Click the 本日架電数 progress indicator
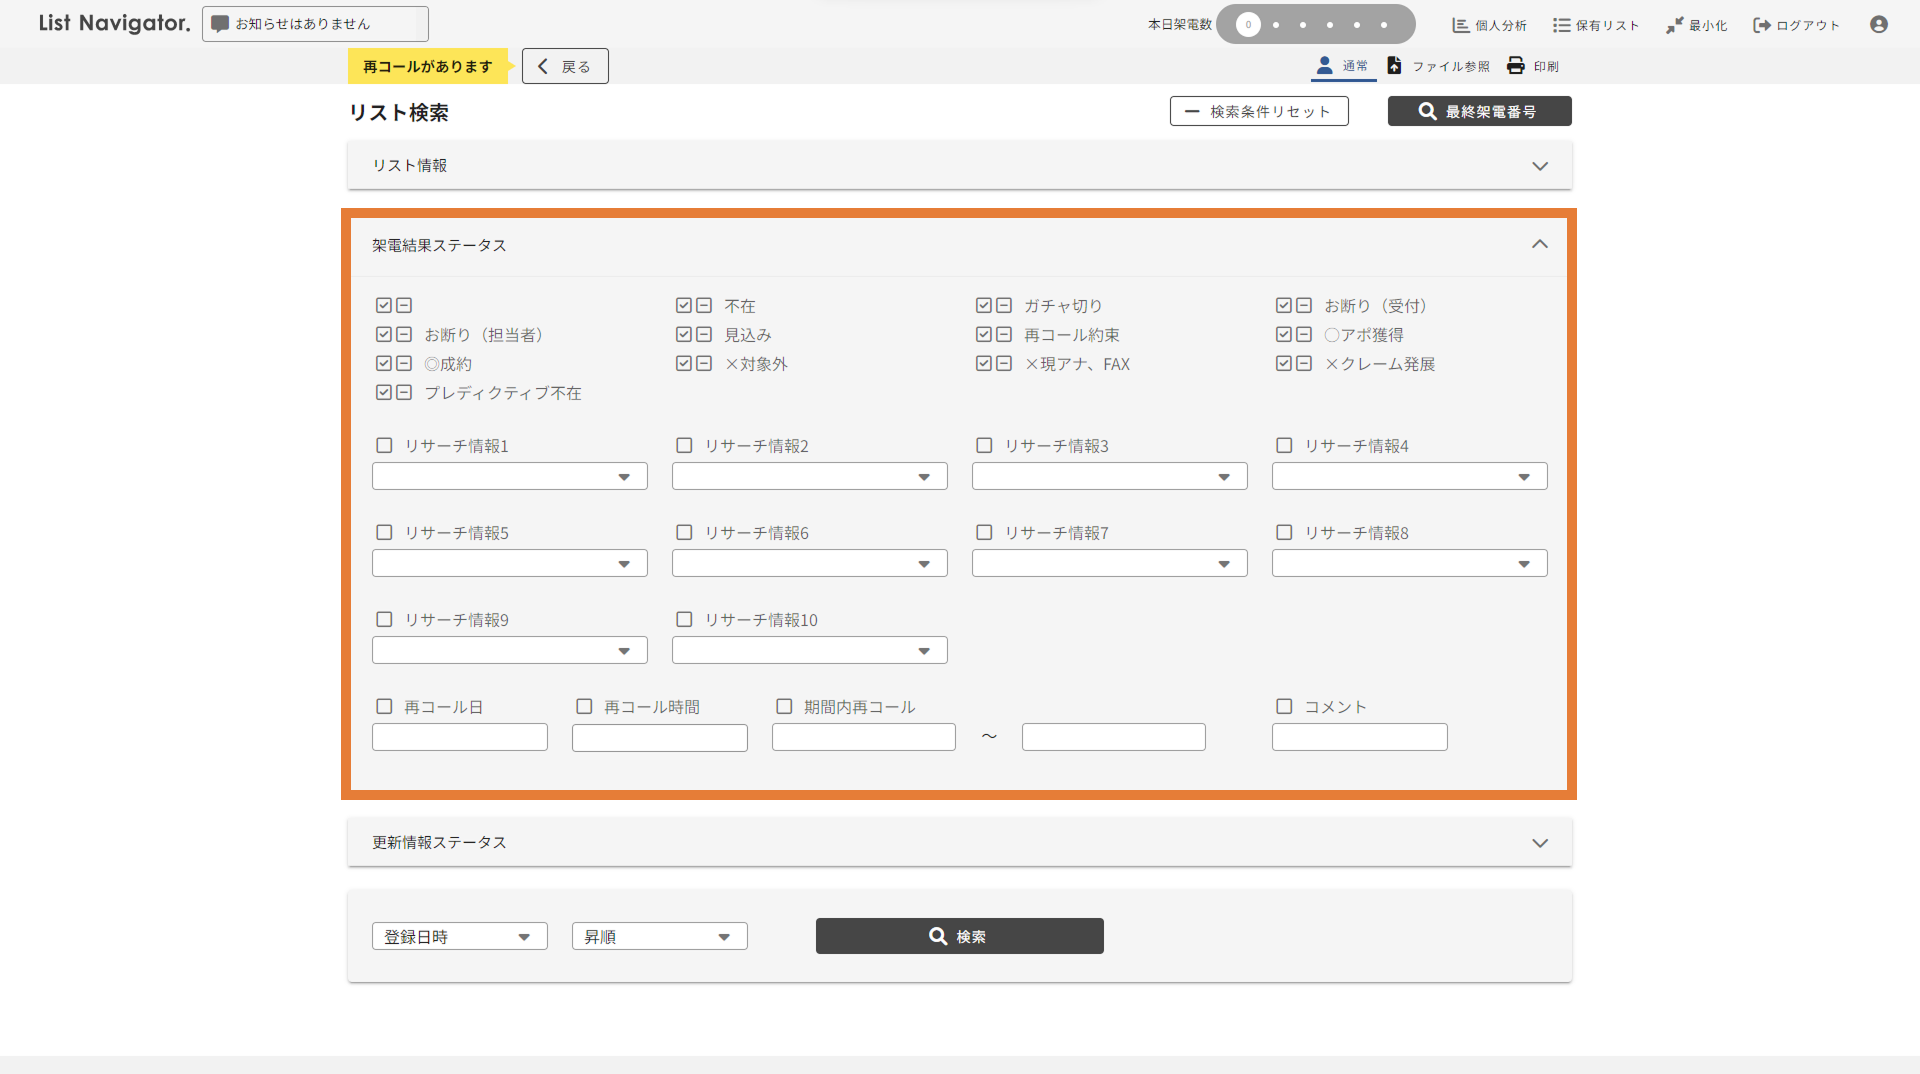The image size is (1920, 1074). pos(1315,25)
